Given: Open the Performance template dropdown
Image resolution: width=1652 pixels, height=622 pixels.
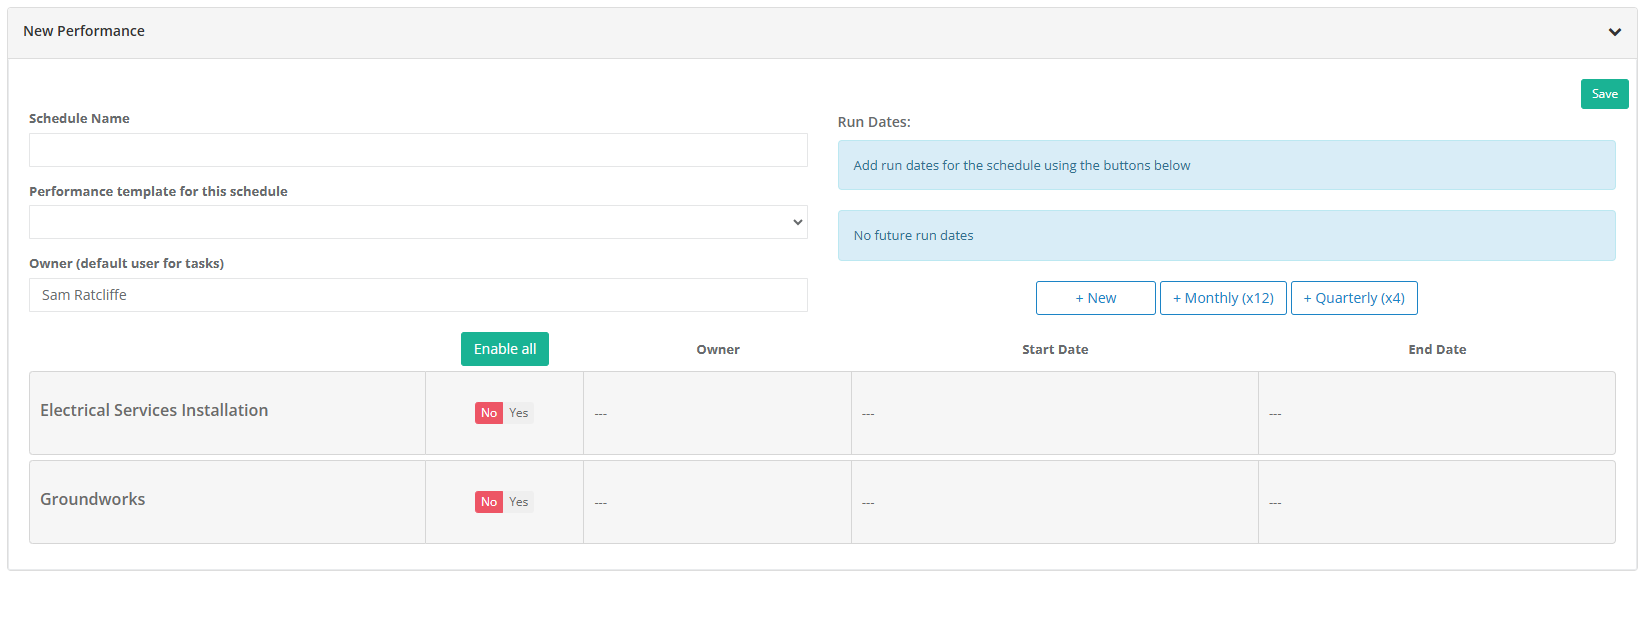Looking at the screenshot, I should pos(418,222).
